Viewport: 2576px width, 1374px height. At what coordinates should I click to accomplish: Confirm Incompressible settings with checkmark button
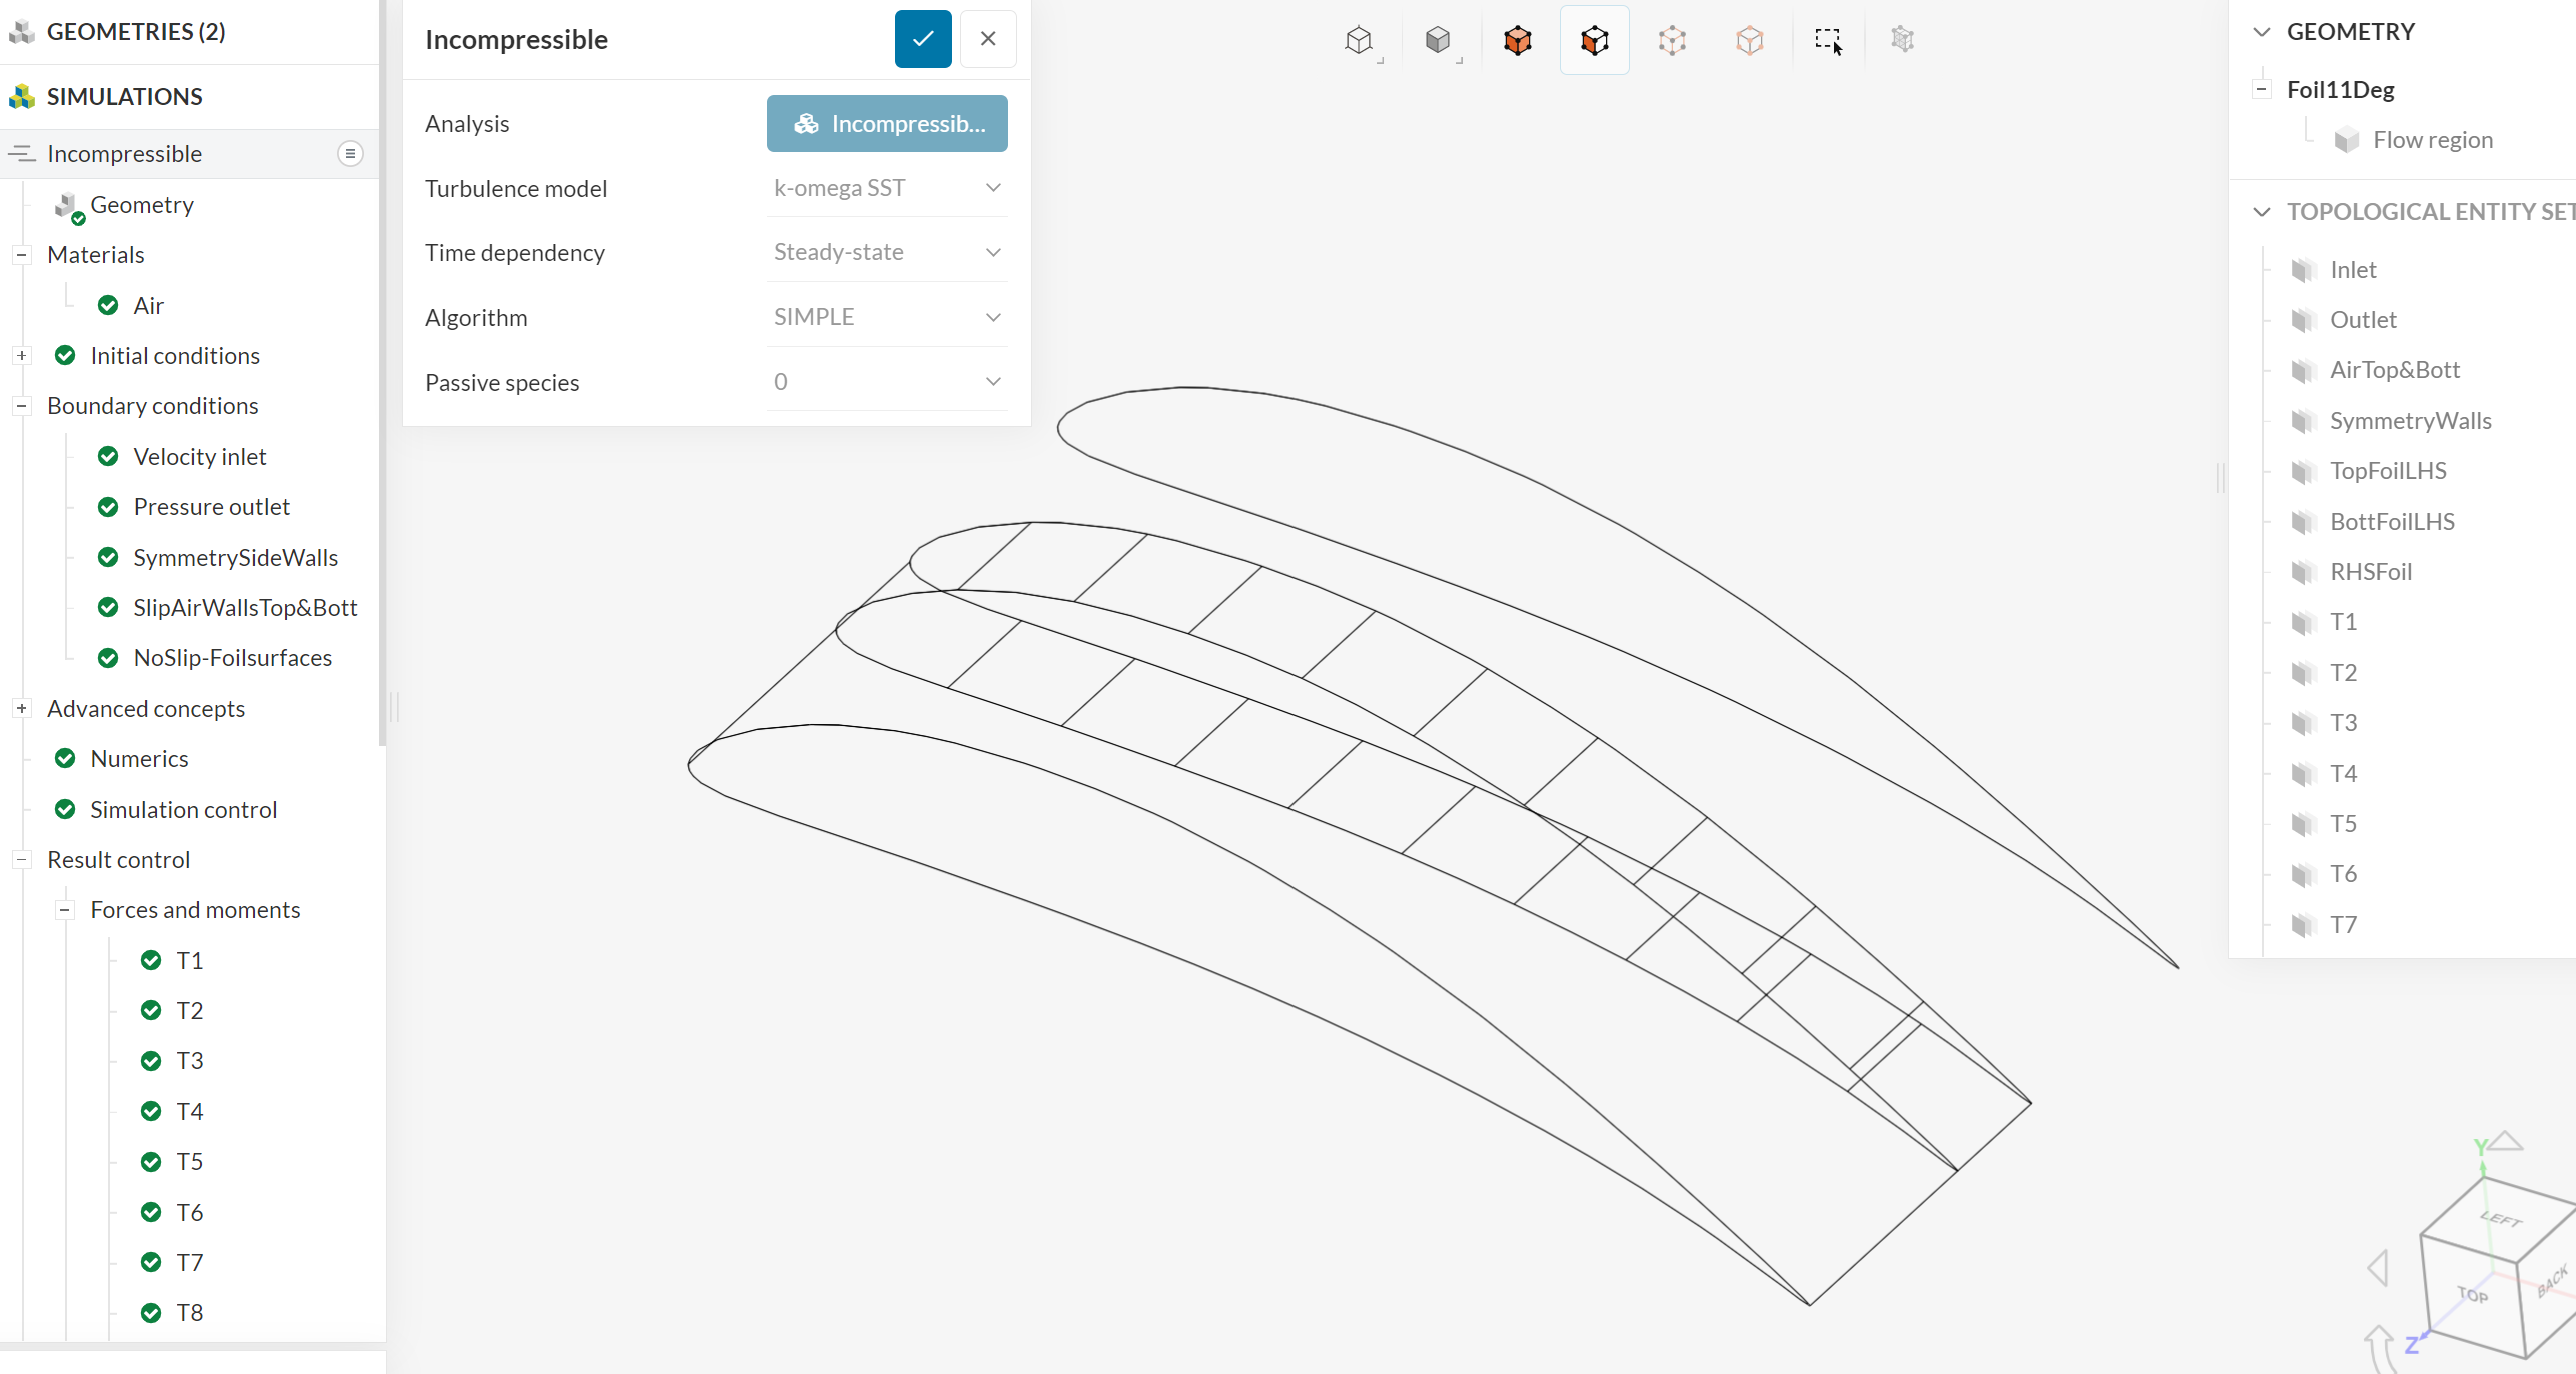[x=922, y=39]
